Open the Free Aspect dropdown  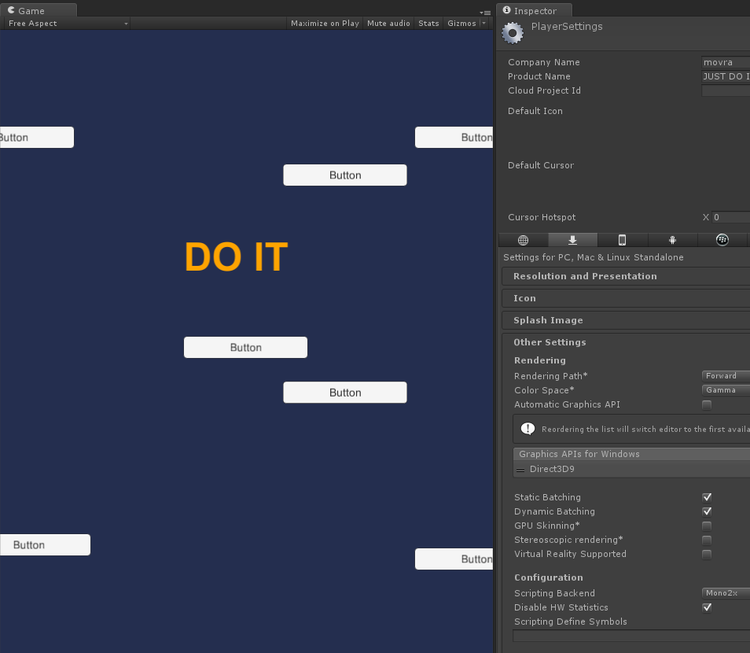click(67, 23)
